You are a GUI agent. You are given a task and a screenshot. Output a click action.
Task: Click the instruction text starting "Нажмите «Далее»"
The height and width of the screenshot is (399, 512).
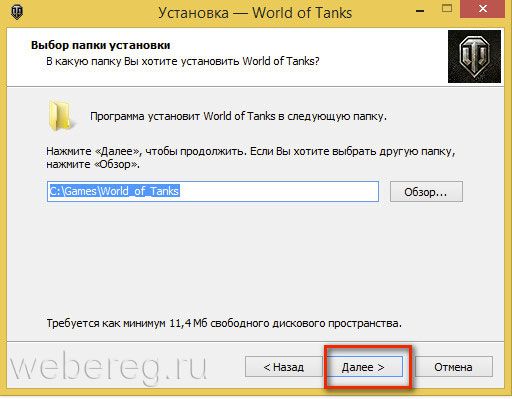251,158
